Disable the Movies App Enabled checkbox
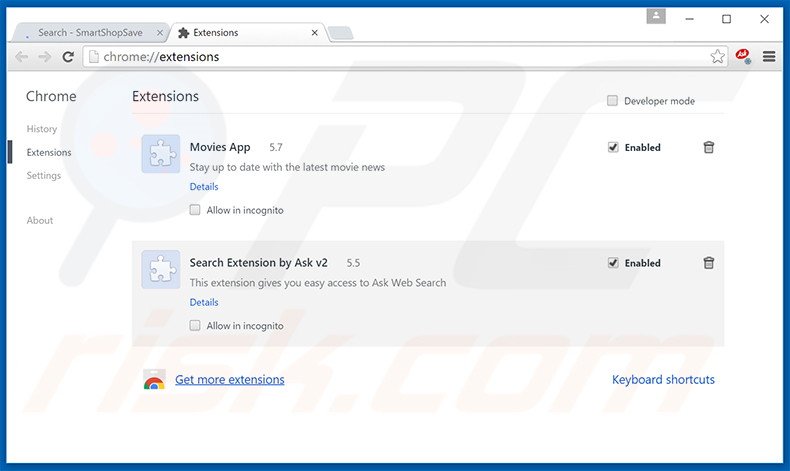790x471 pixels. 613,147
